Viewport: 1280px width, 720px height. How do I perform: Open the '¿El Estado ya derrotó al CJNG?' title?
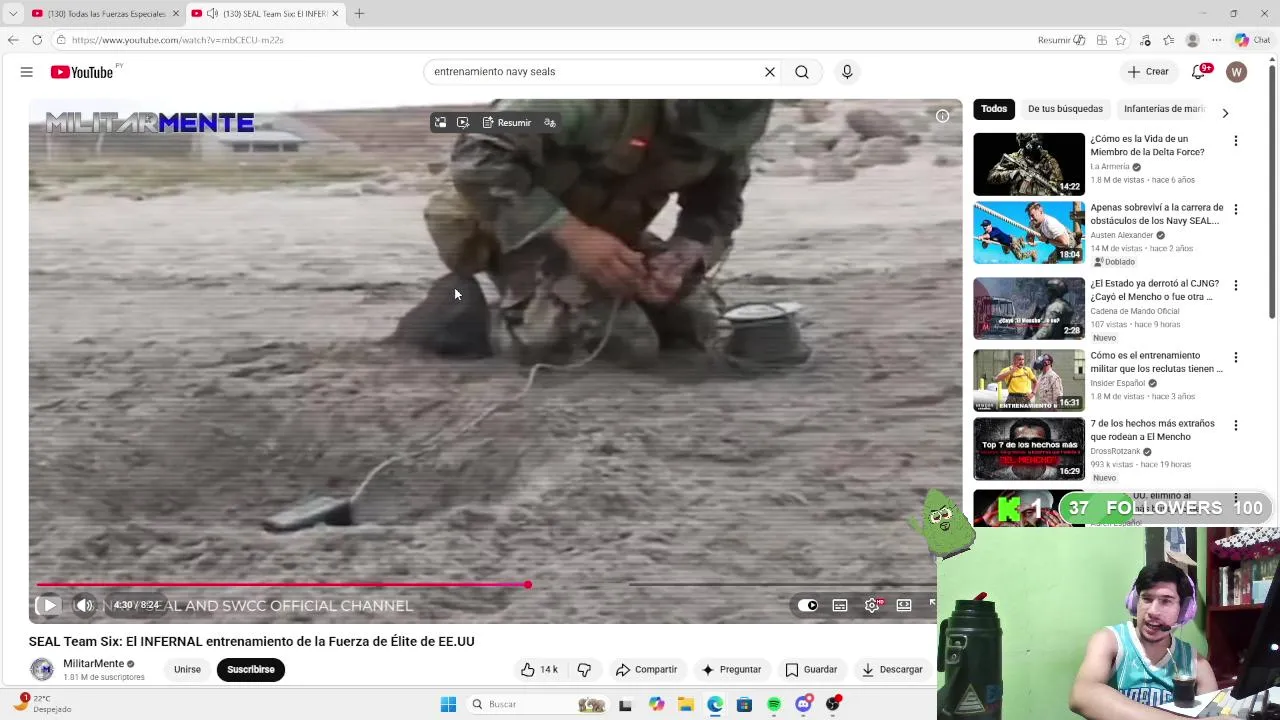[x=1155, y=290]
